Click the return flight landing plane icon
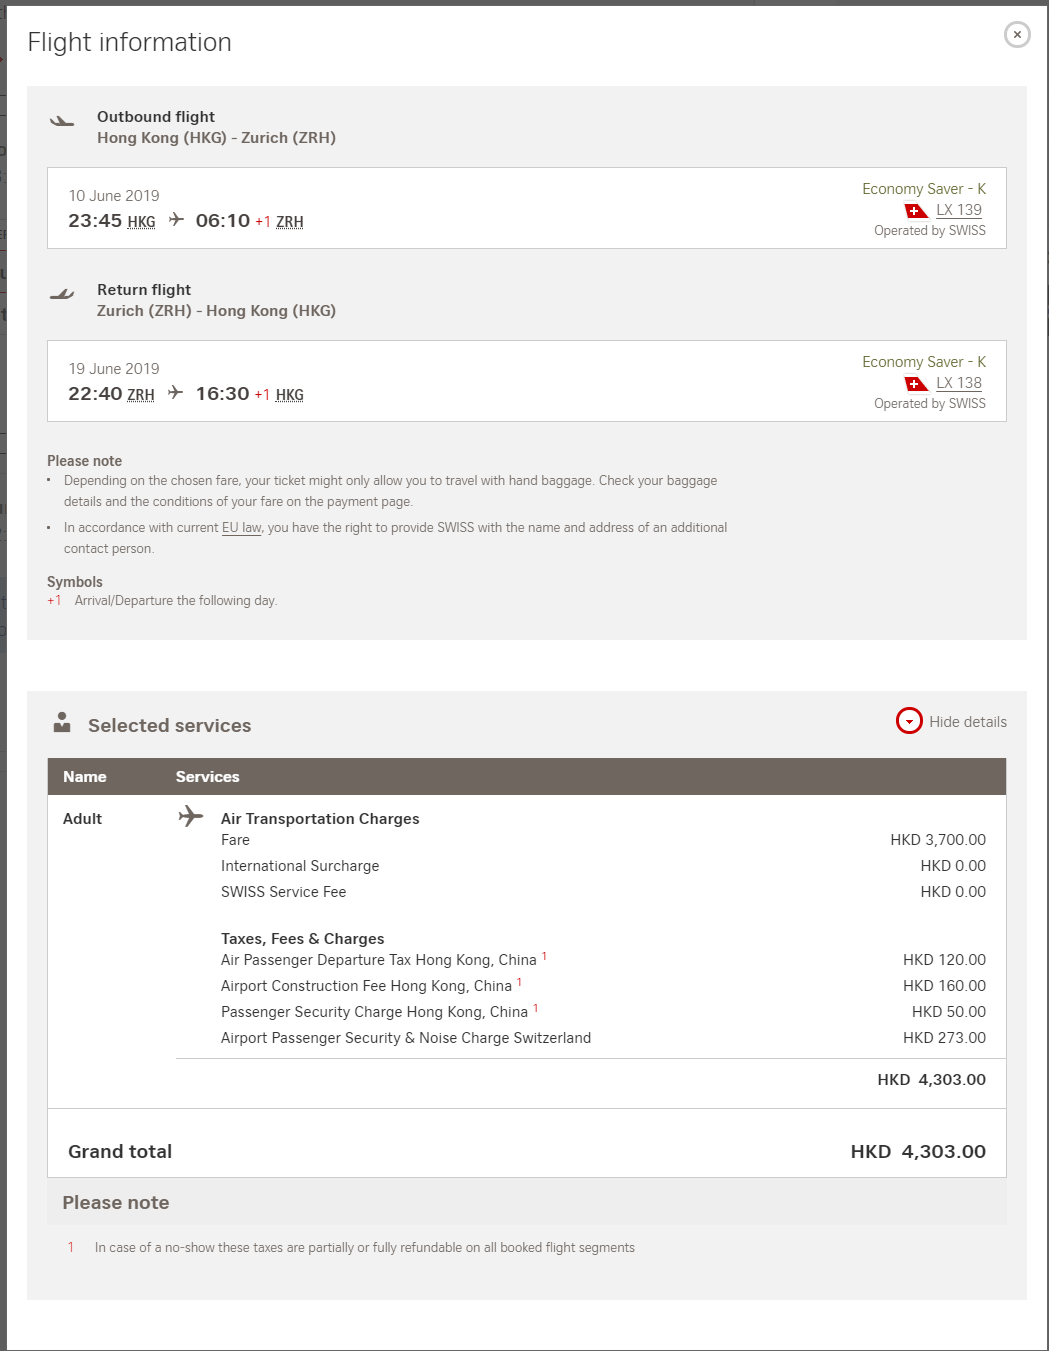Screen dimensions: 1049x1351 62,294
